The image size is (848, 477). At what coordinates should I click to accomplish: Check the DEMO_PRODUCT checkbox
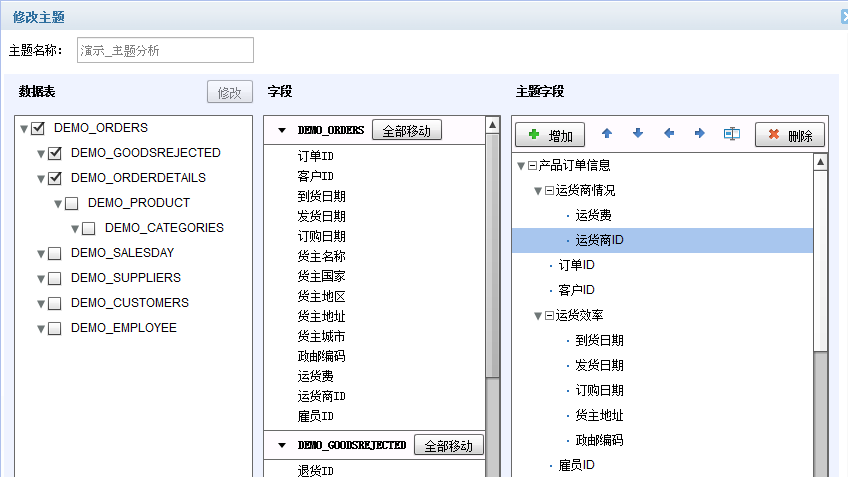[71, 203]
